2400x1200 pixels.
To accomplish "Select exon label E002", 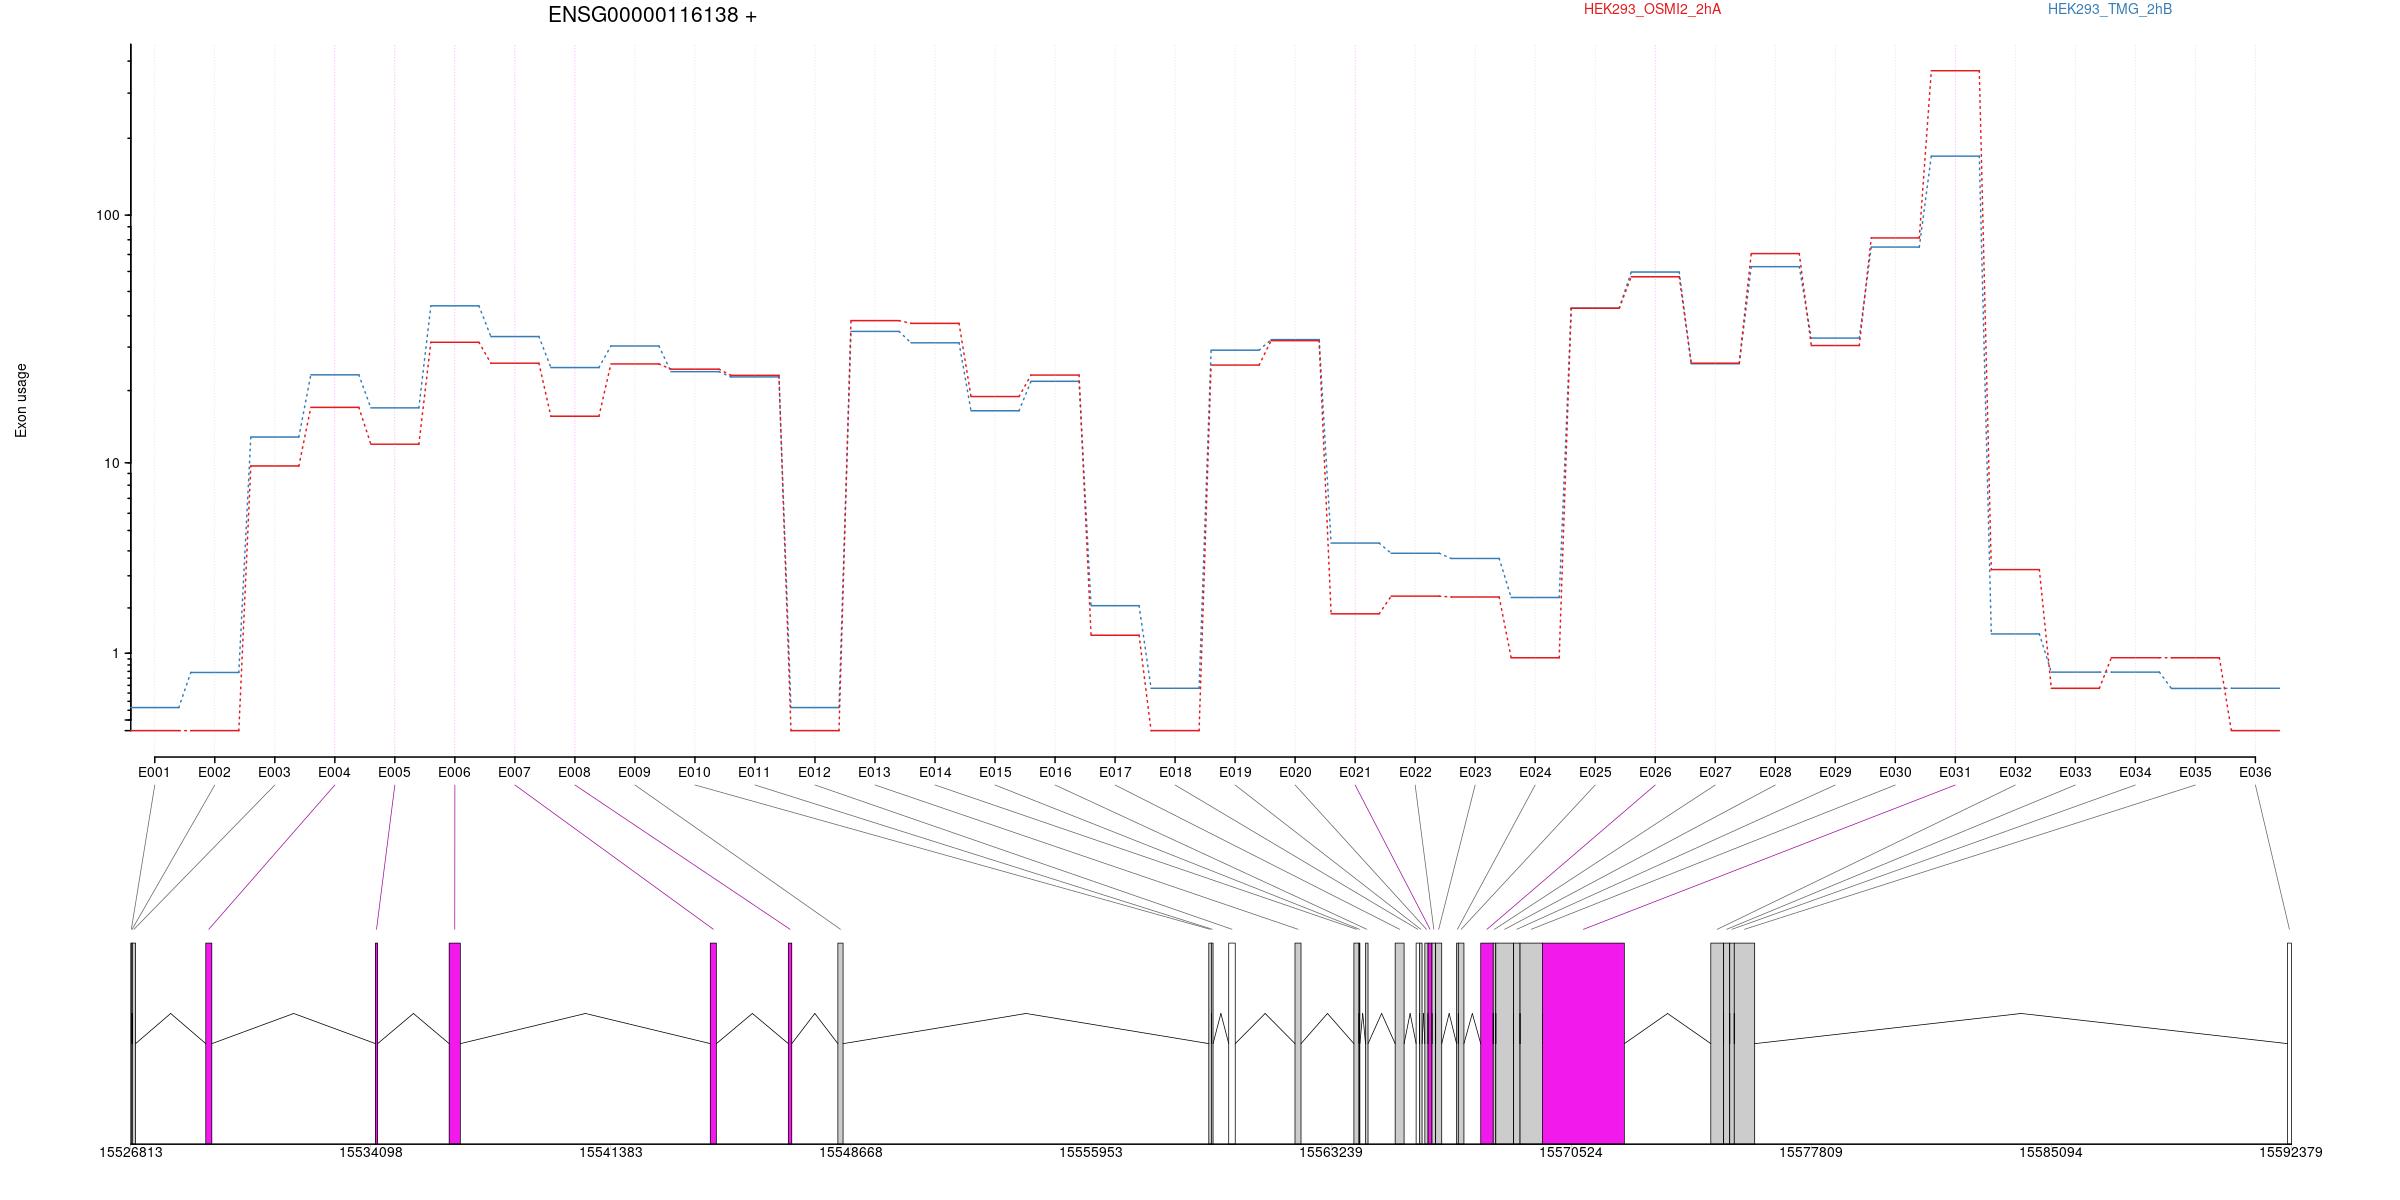I will pyautogui.click(x=214, y=772).
